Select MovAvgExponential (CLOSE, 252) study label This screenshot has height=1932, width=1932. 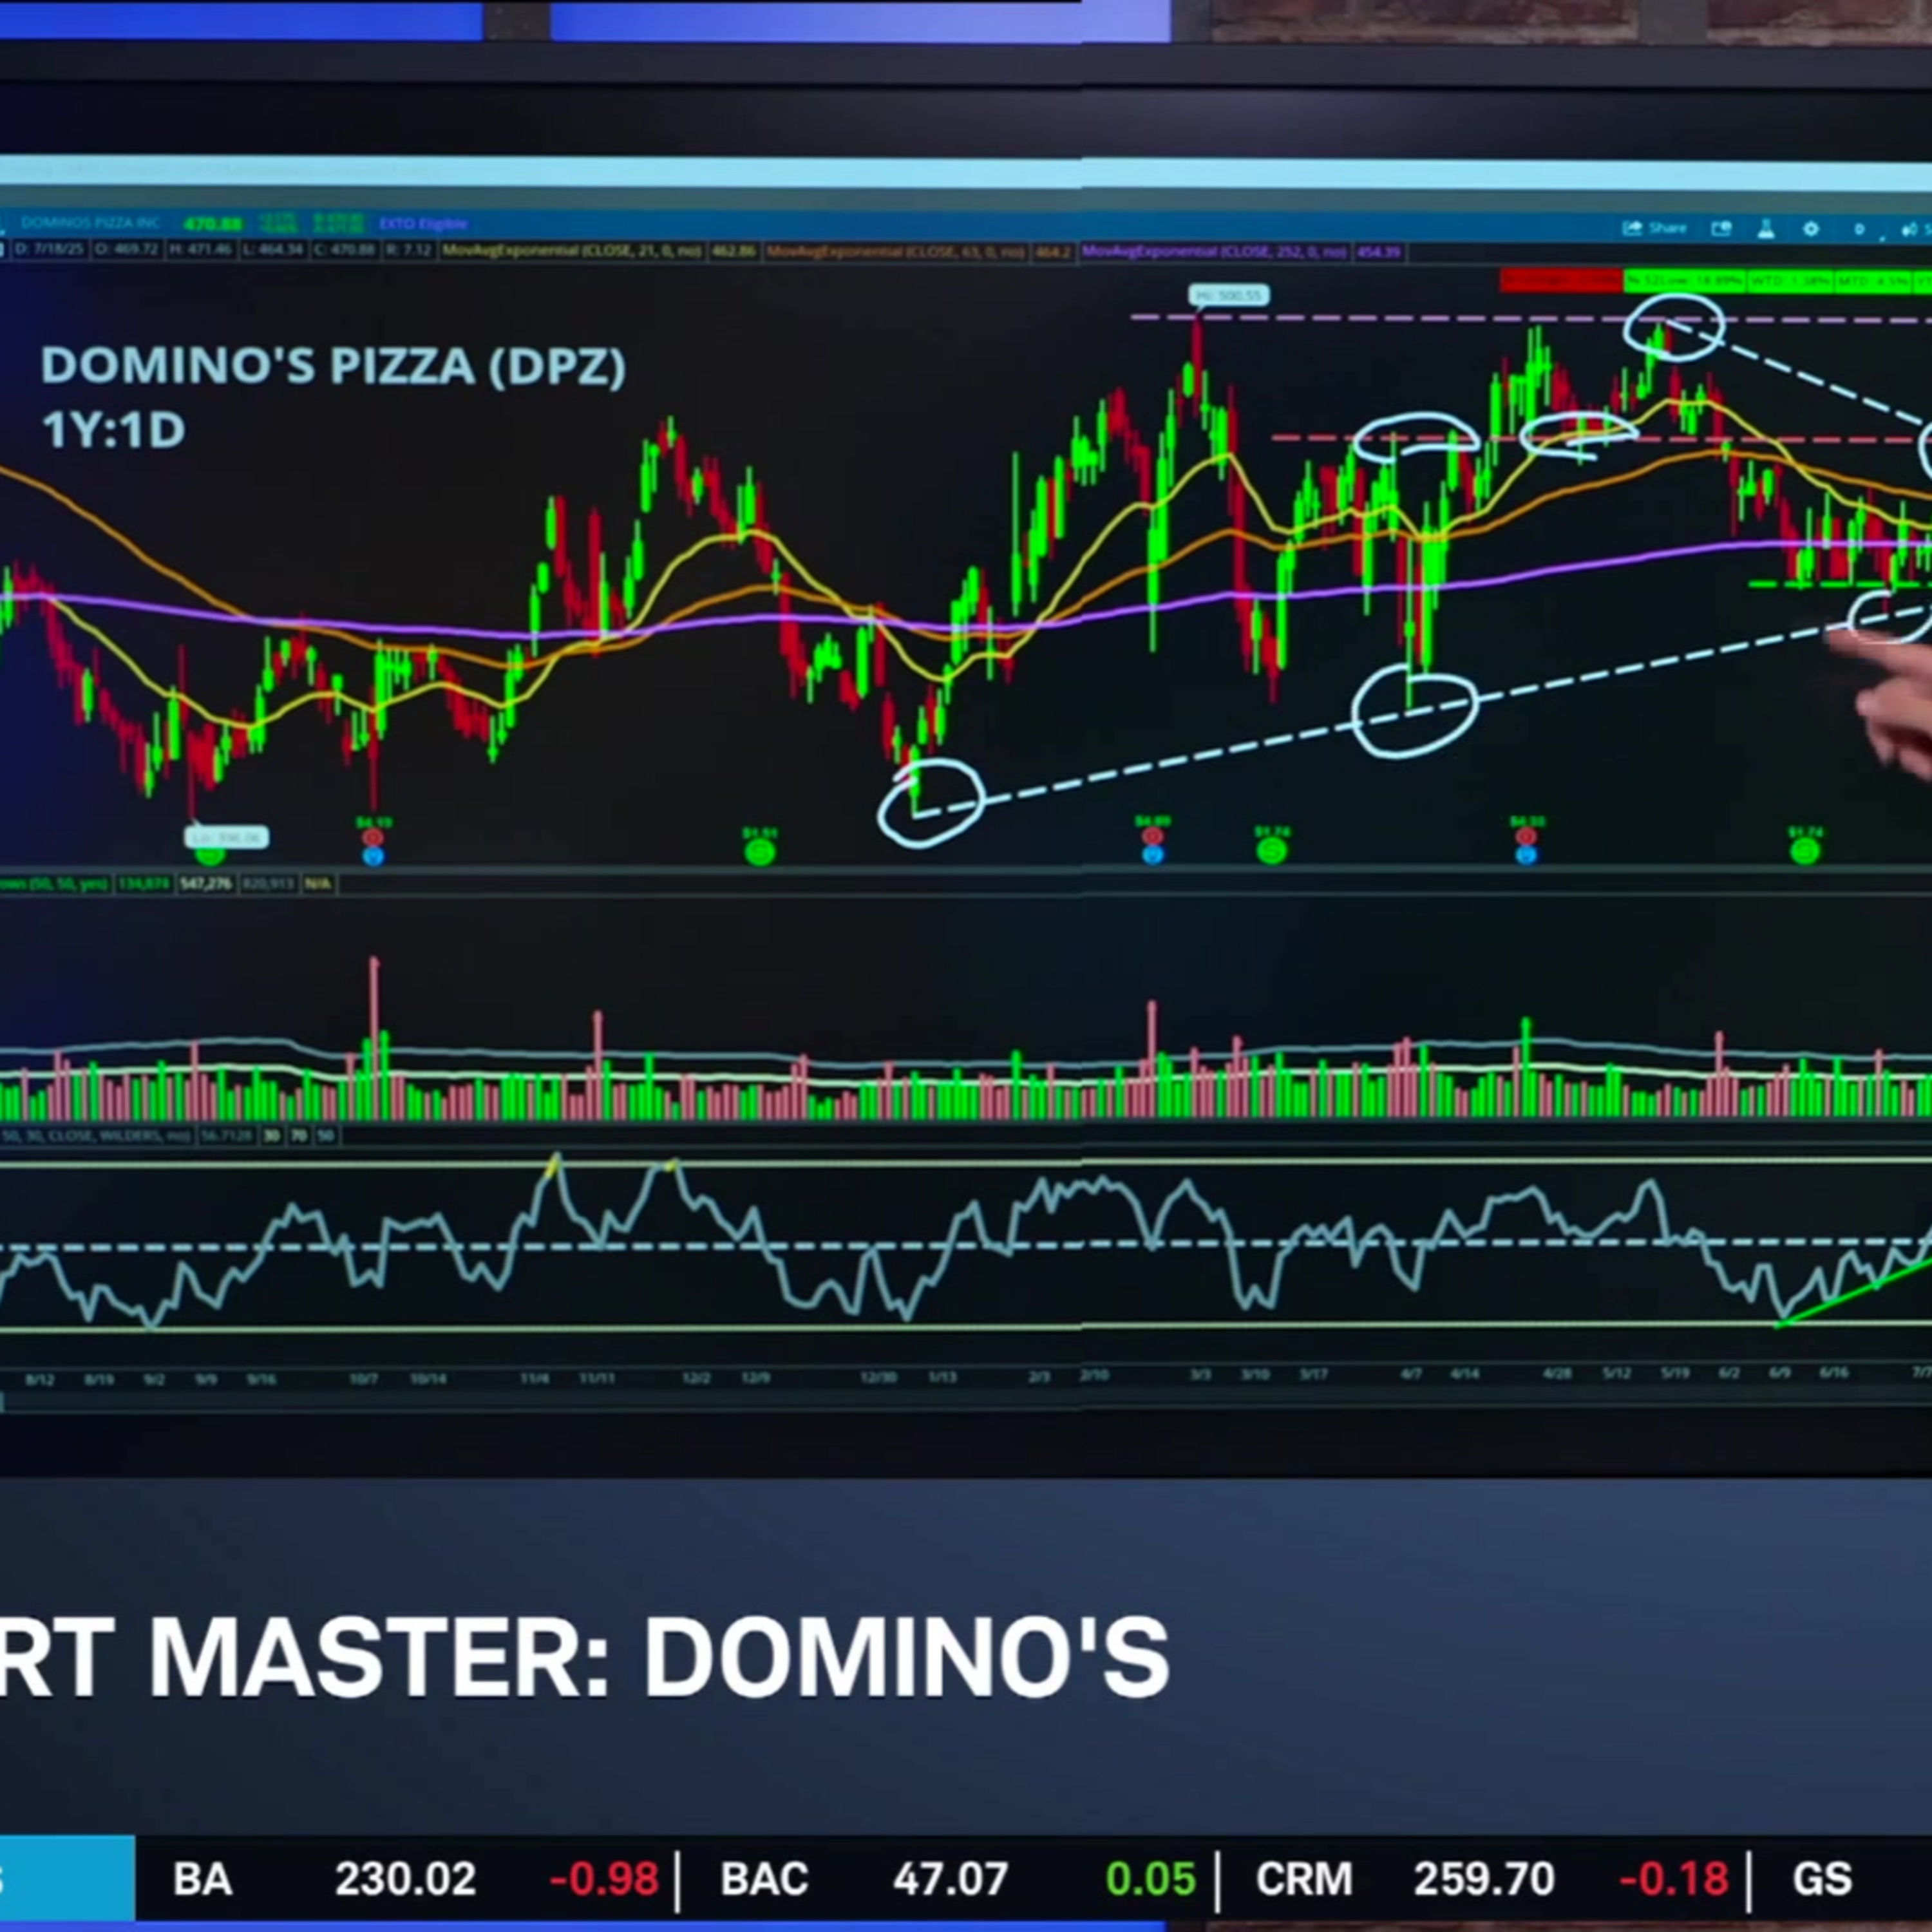(x=1213, y=252)
